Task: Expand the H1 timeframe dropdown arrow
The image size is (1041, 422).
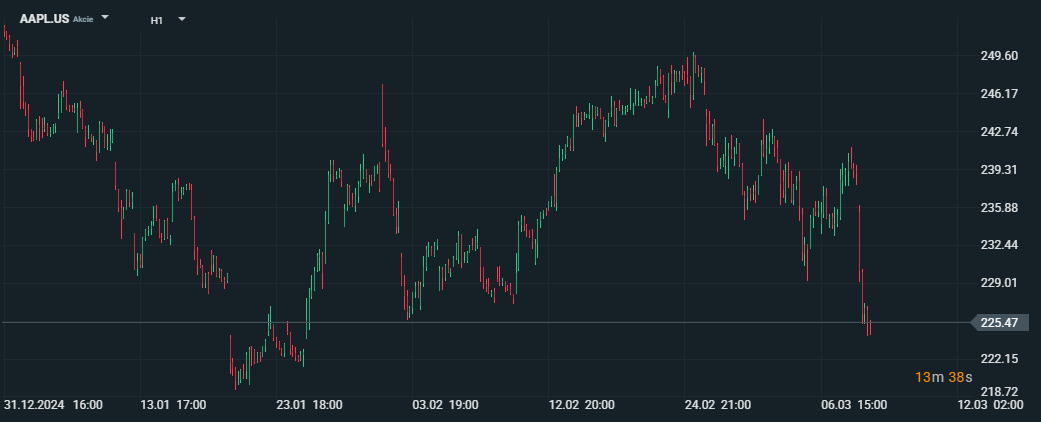Action: click(182, 19)
